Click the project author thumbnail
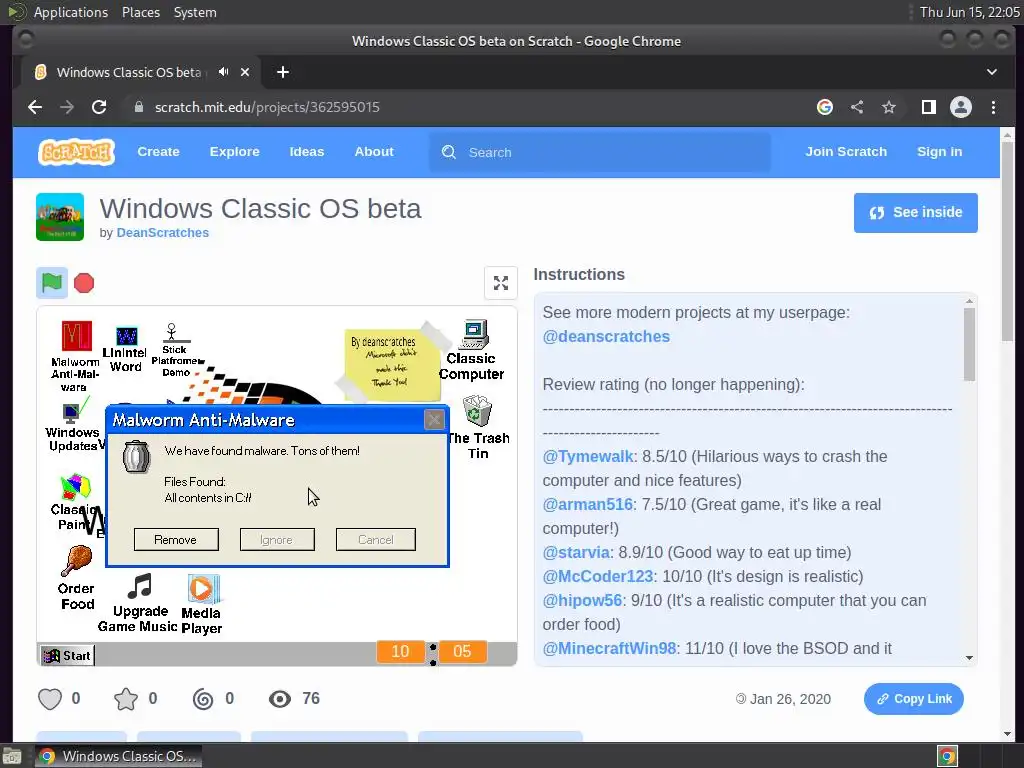 [x=60, y=217]
